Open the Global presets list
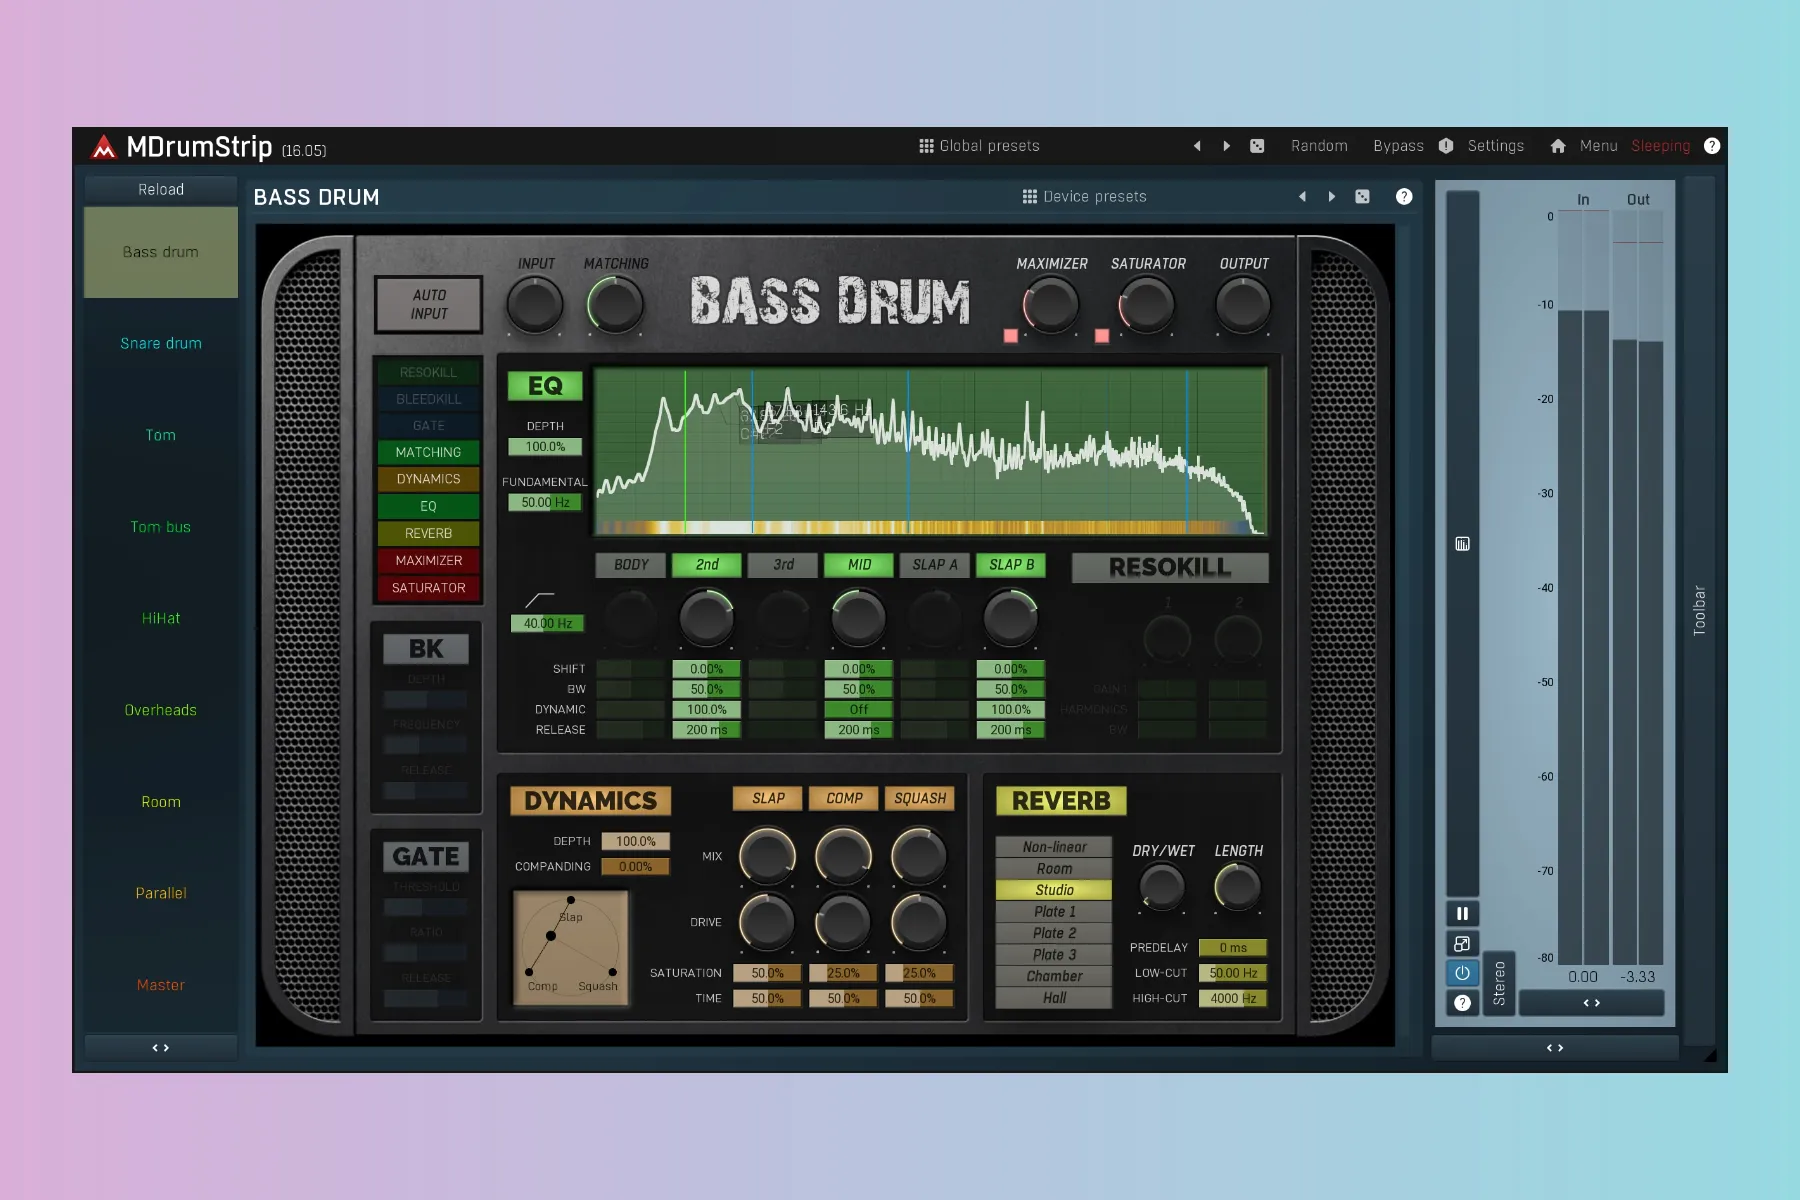This screenshot has height=1200, width=1800. [x=979, y=146]
